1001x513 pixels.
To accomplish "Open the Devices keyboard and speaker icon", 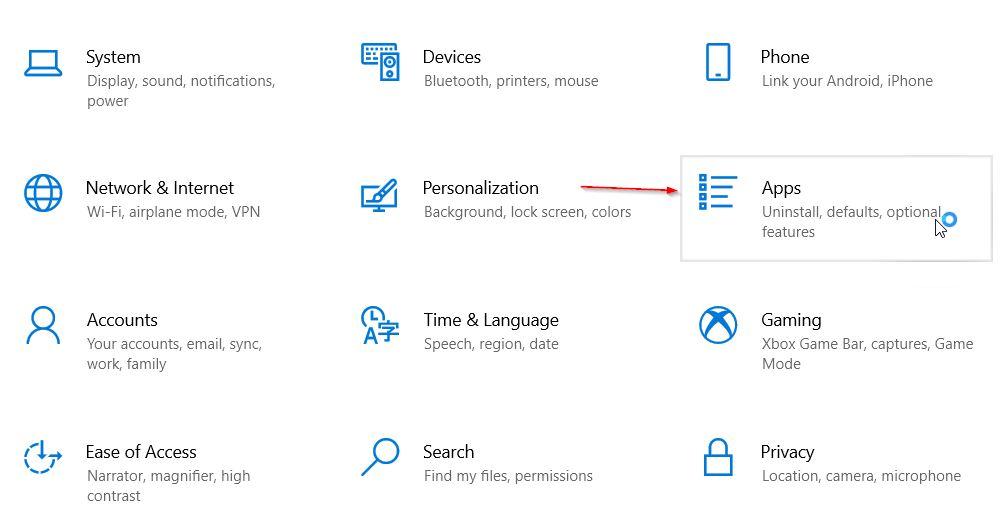I will tap(380, 62).
